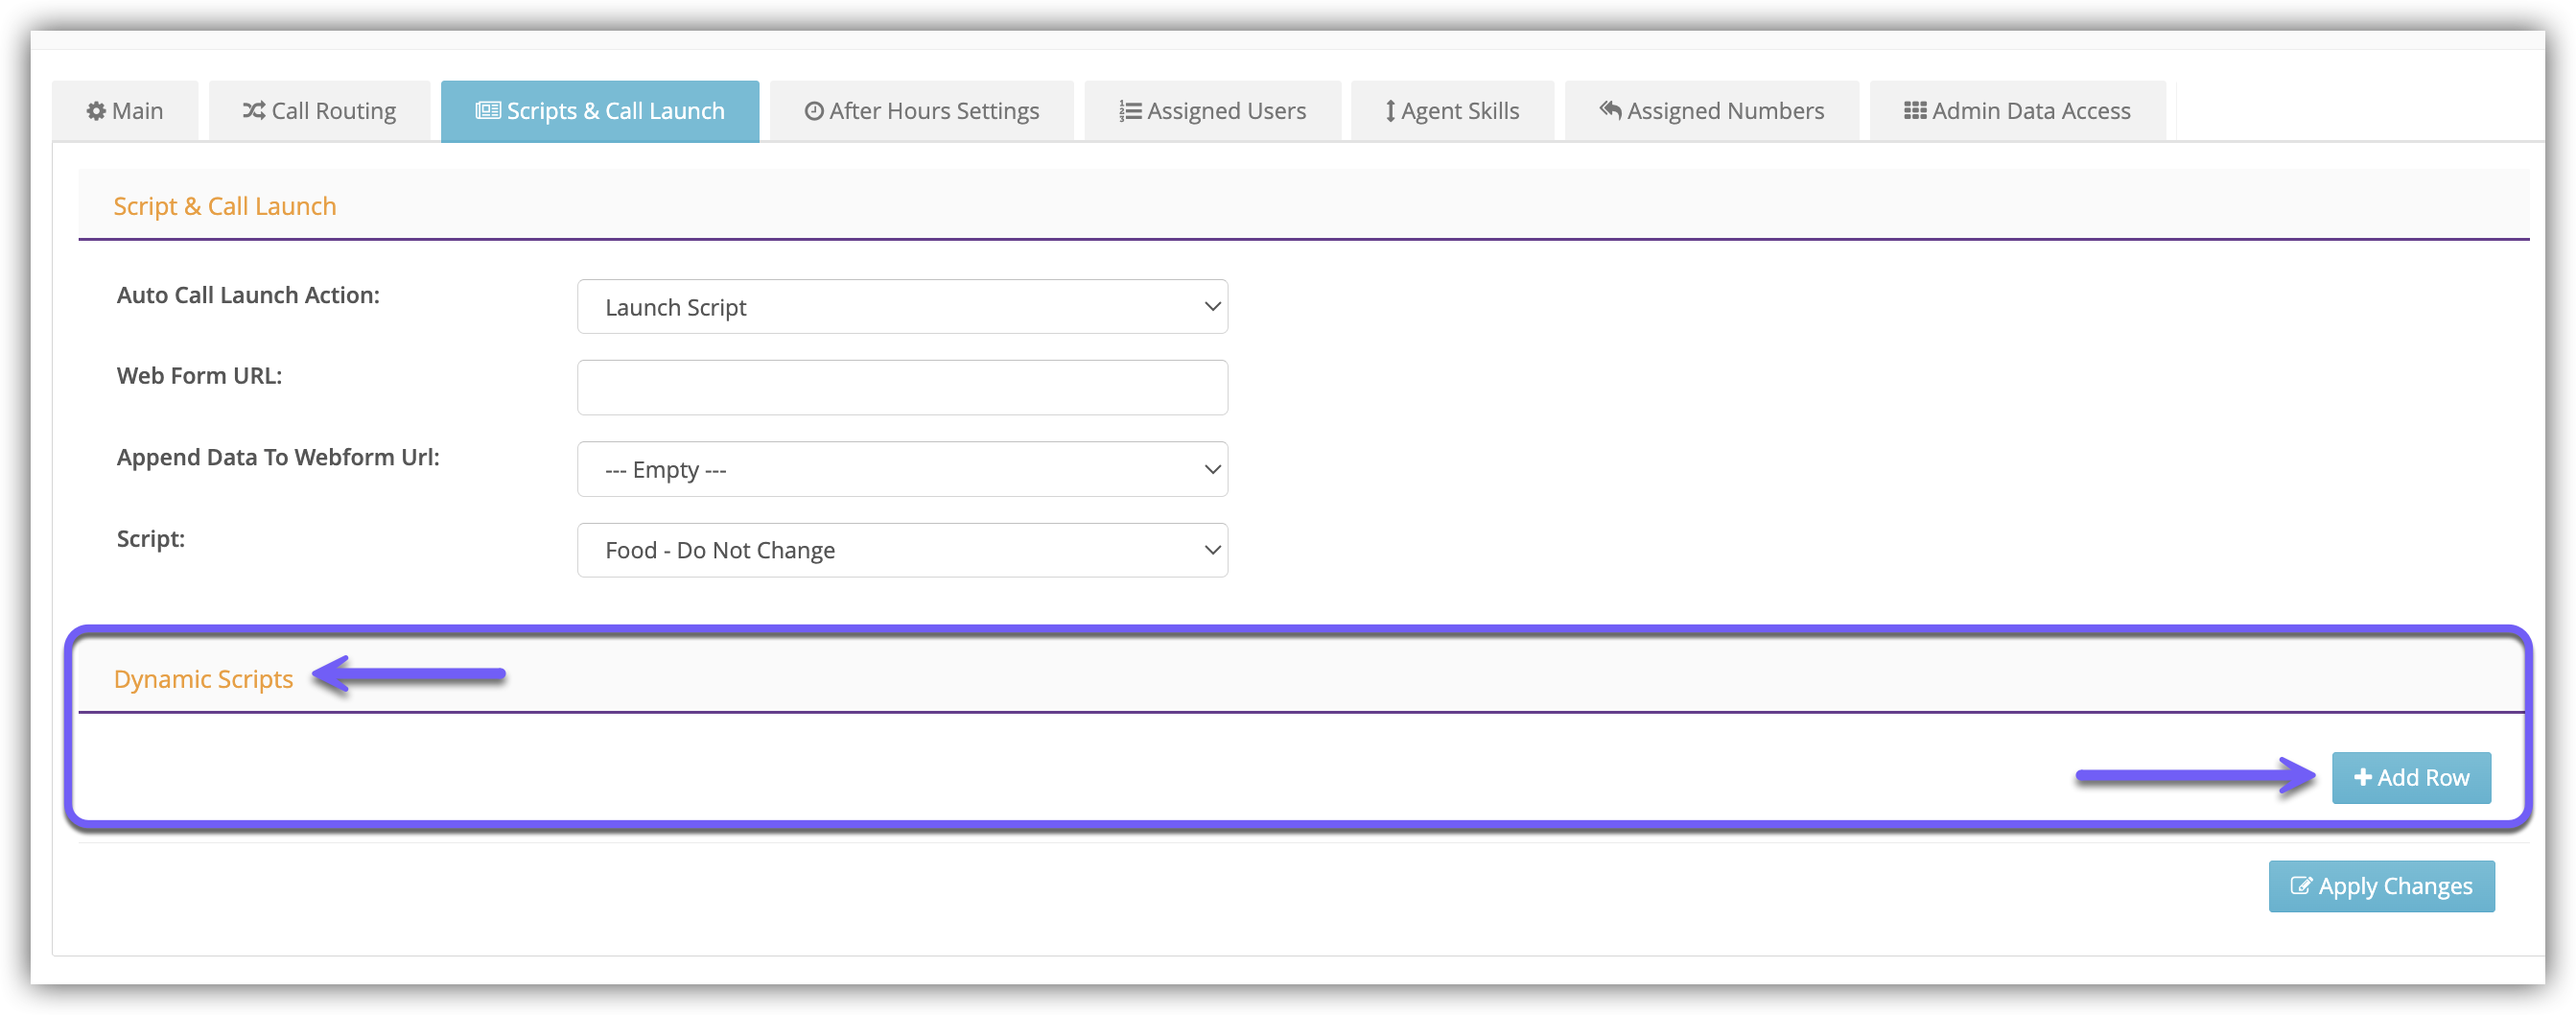
Task: Click the reply-all icon on Assigned Numbers
Action: (x=1610, y=110)
